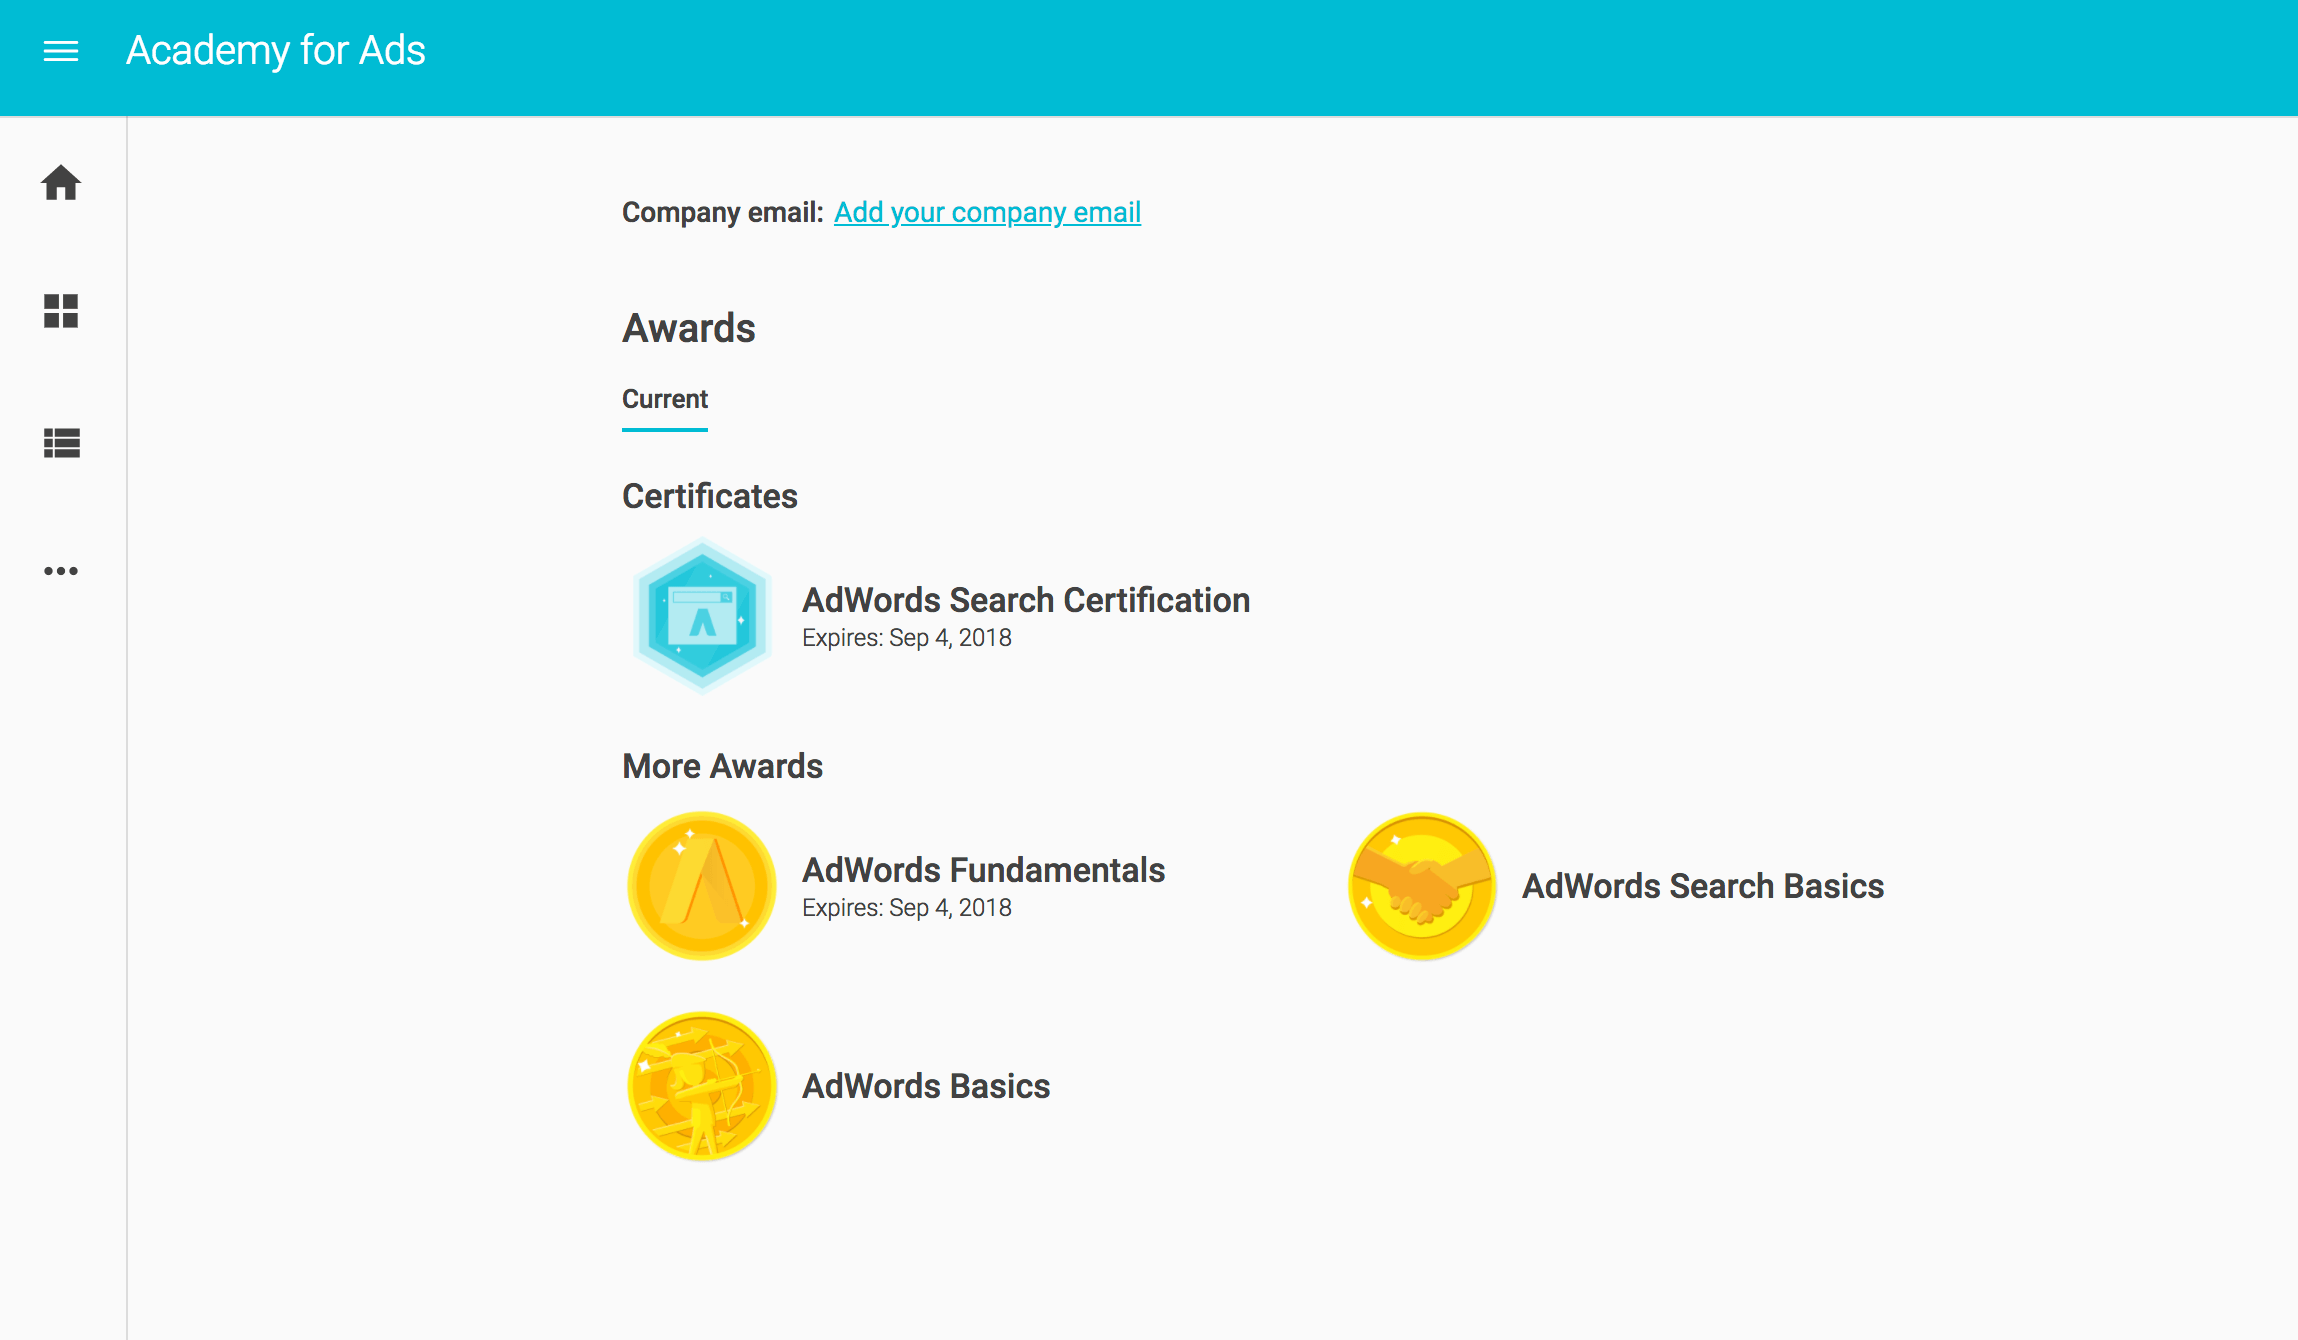Click the AdWords Fundamentals gold badge
2298x1340 pixels.
[x=702, y=886]
